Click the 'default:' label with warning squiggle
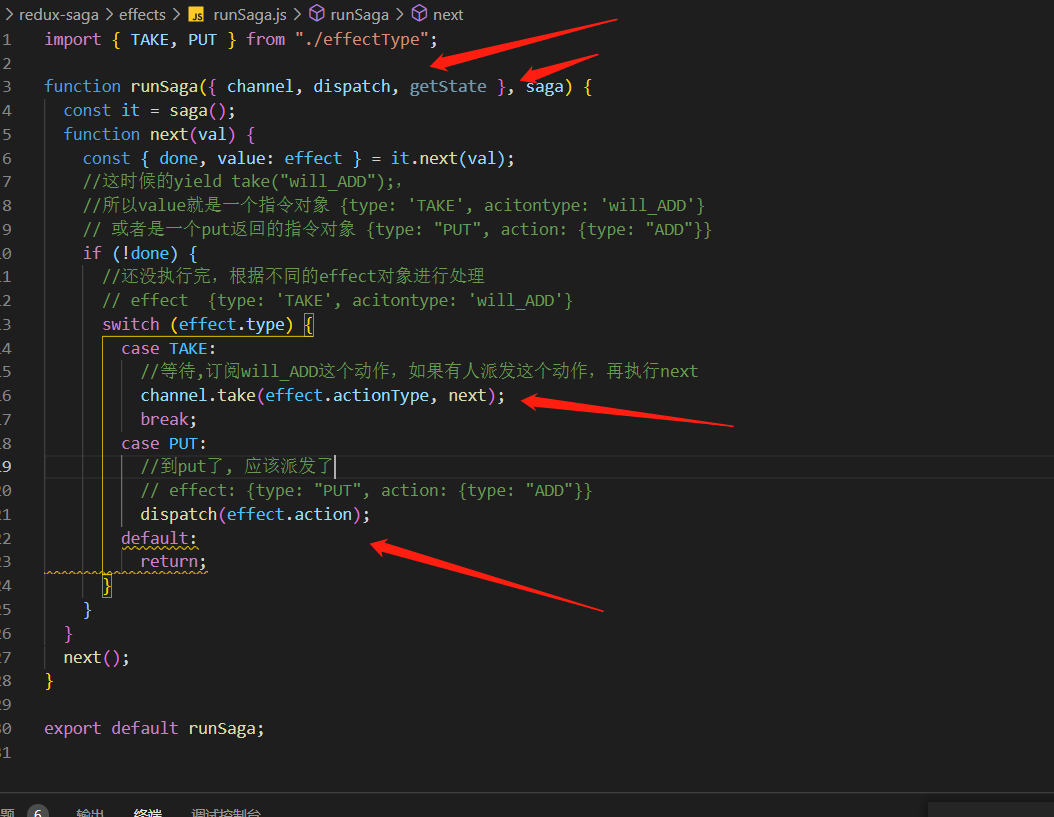Screen dimensions: 1054x817 159,539
